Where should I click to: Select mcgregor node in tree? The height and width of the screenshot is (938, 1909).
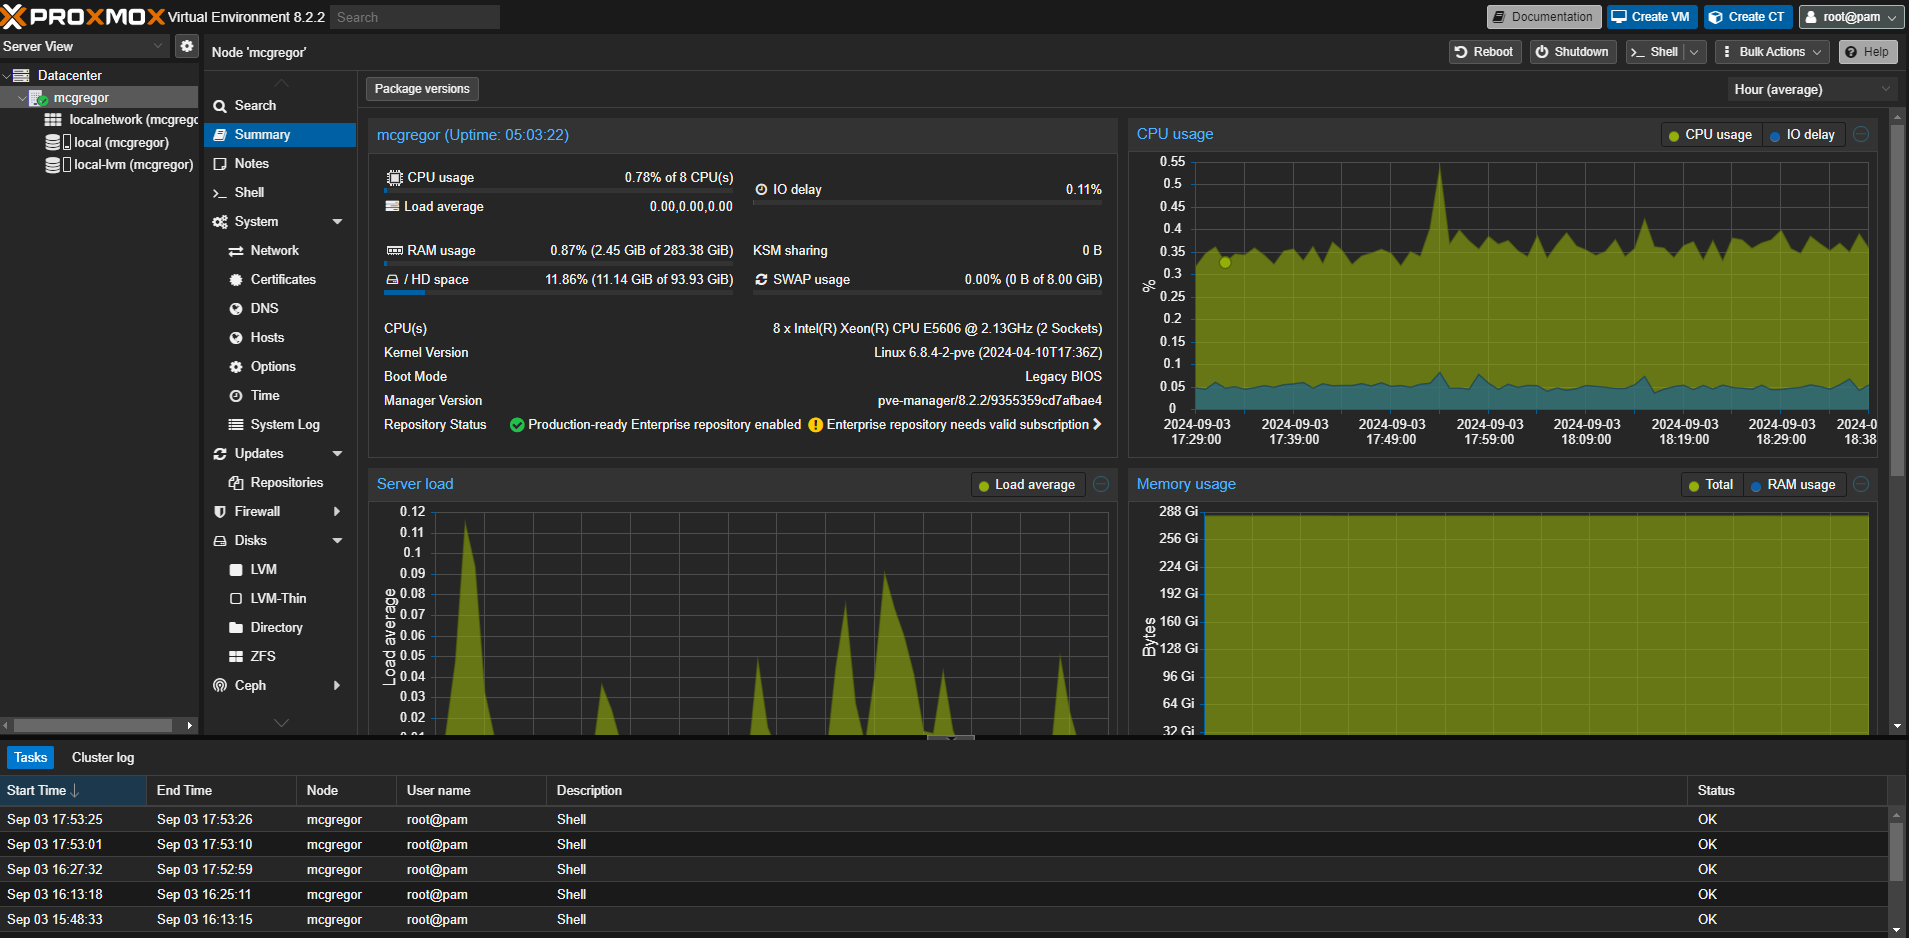click(81, 98)
